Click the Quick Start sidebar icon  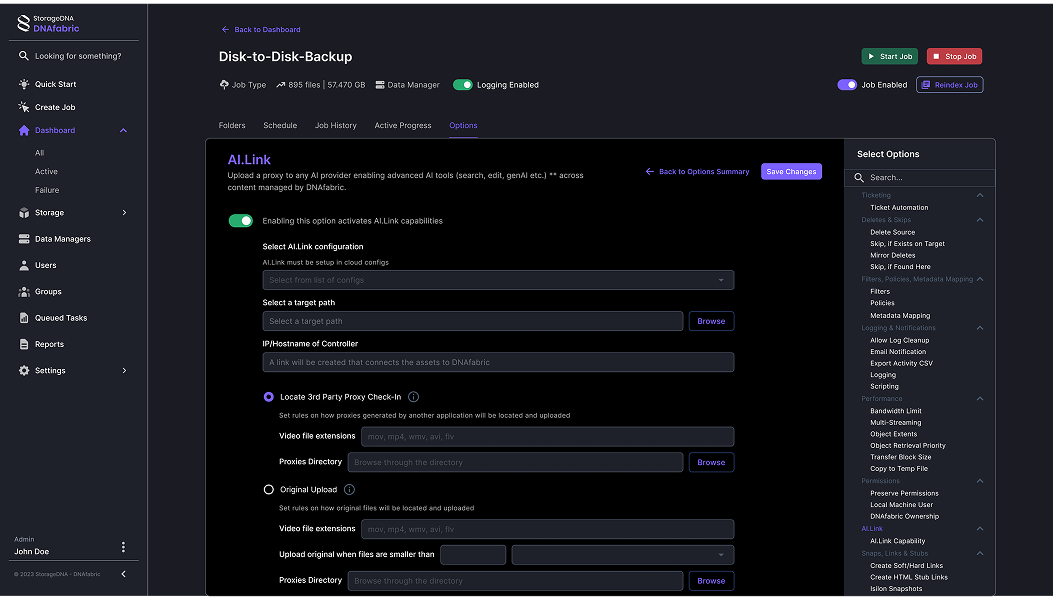click(24, 84)
